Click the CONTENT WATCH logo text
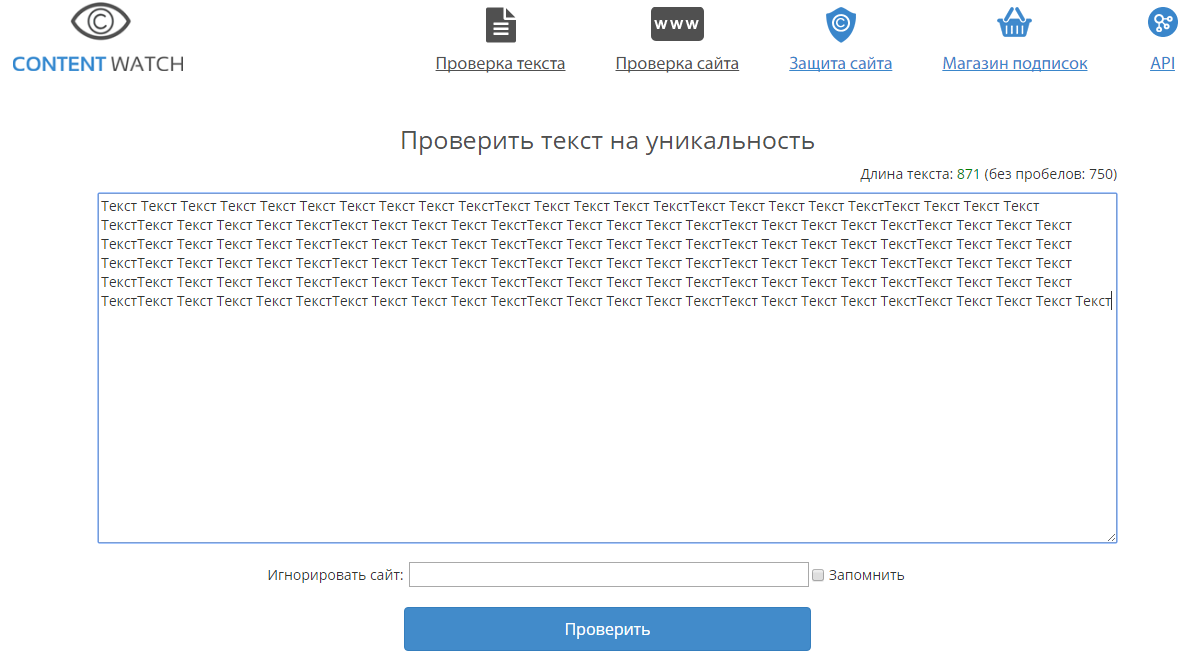The width and height of the screenshot is (1201, 657). coord(98,64)
